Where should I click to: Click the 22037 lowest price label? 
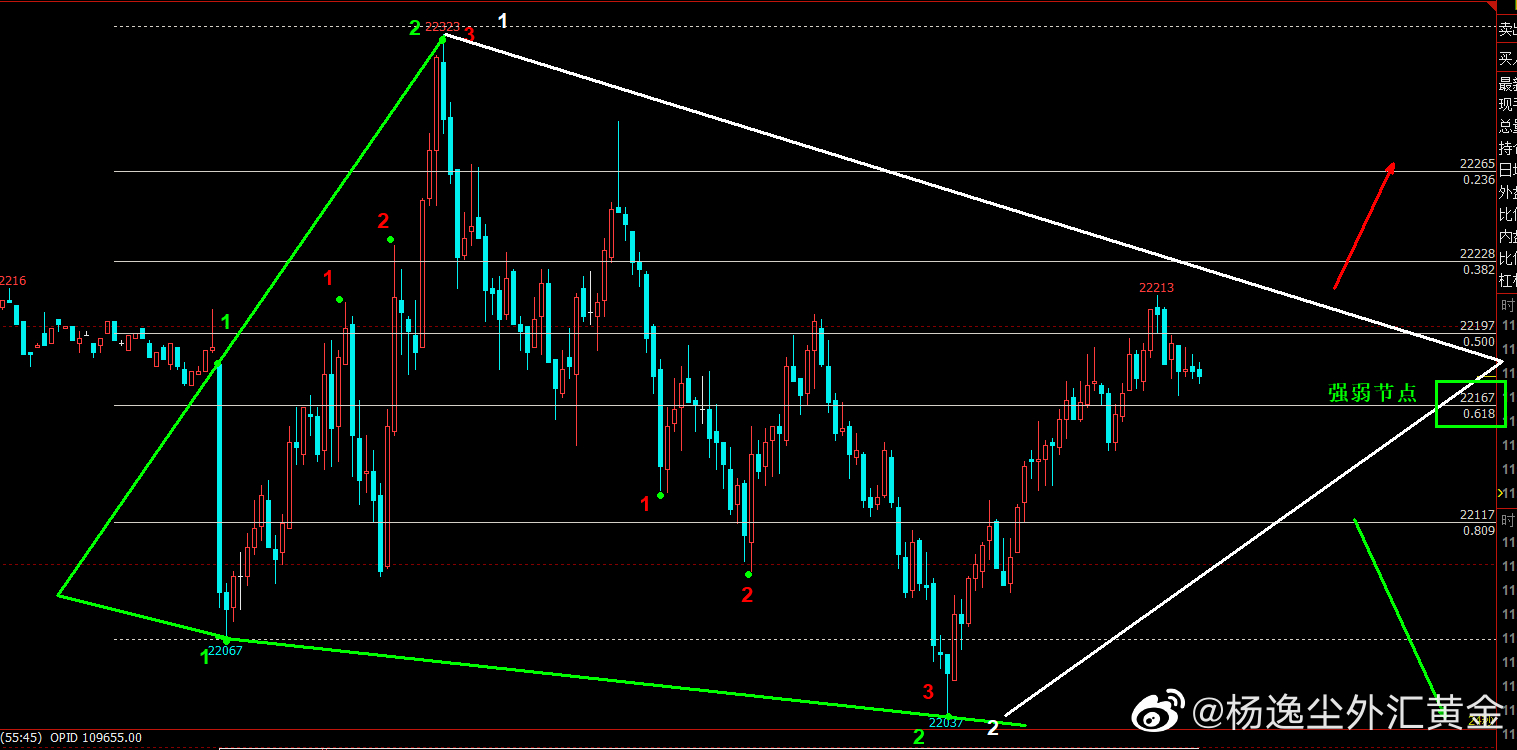coord(946,722)
